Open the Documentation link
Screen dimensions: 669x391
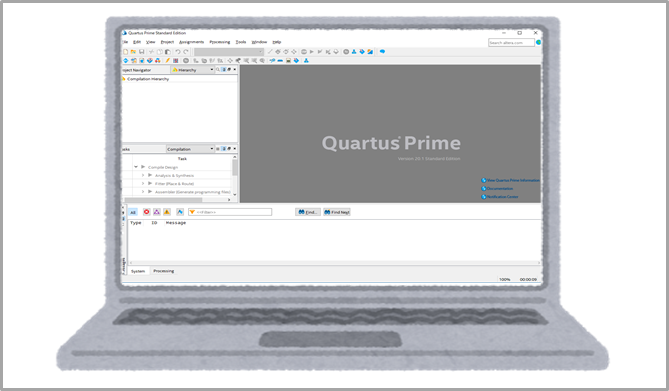[500, 189]
